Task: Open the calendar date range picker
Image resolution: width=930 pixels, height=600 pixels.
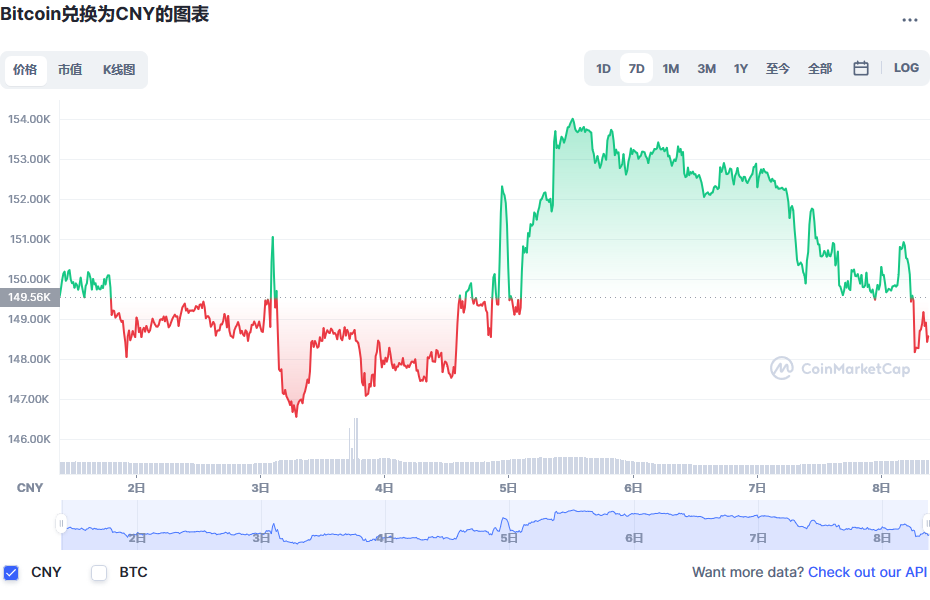Action: pos(861,68)
